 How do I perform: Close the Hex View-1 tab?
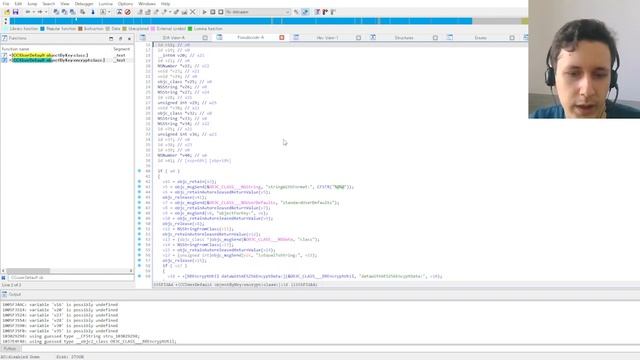point(358,38)
